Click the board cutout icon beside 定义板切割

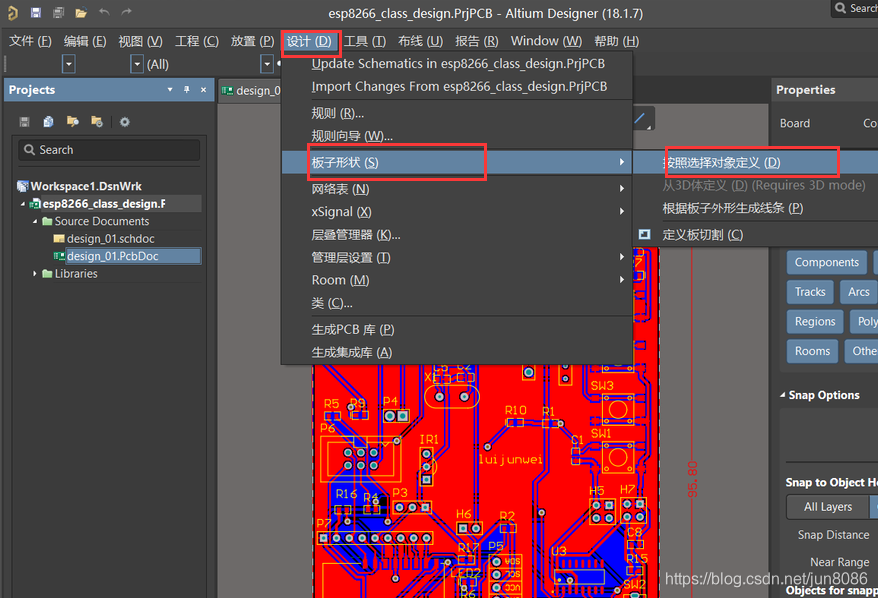645,235
